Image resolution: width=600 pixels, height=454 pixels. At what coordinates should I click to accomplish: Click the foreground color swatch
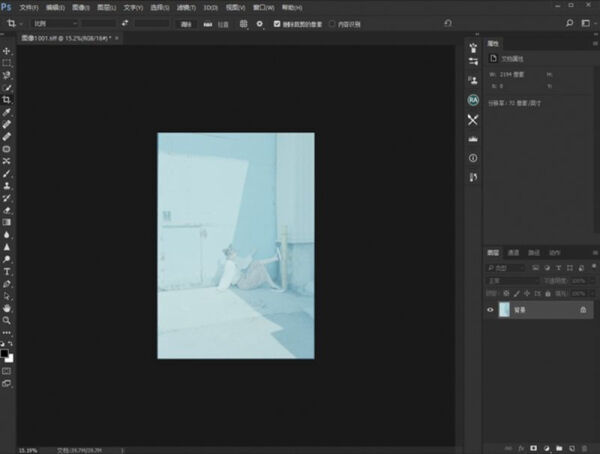5,353
